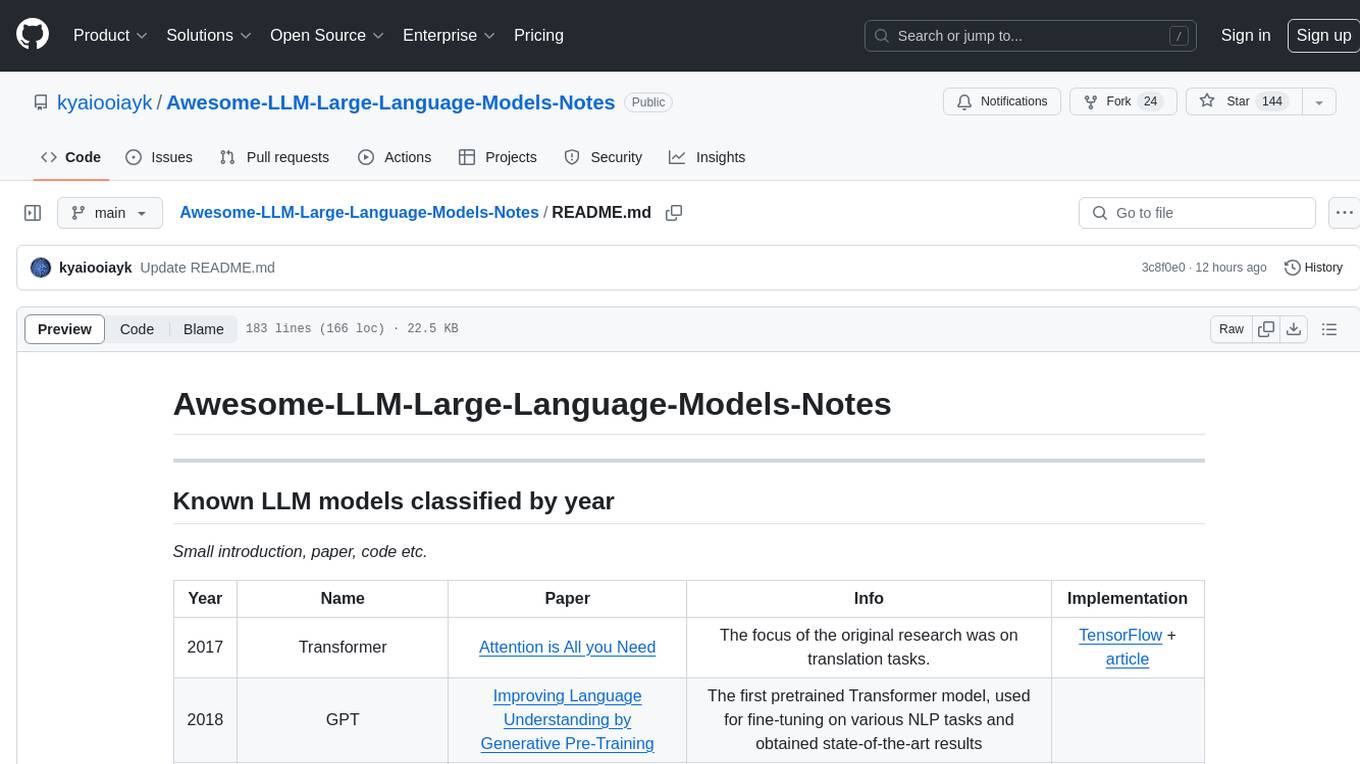Switch to Blame view
Viewport: 1360px width, 764px height.
point(204,329)
